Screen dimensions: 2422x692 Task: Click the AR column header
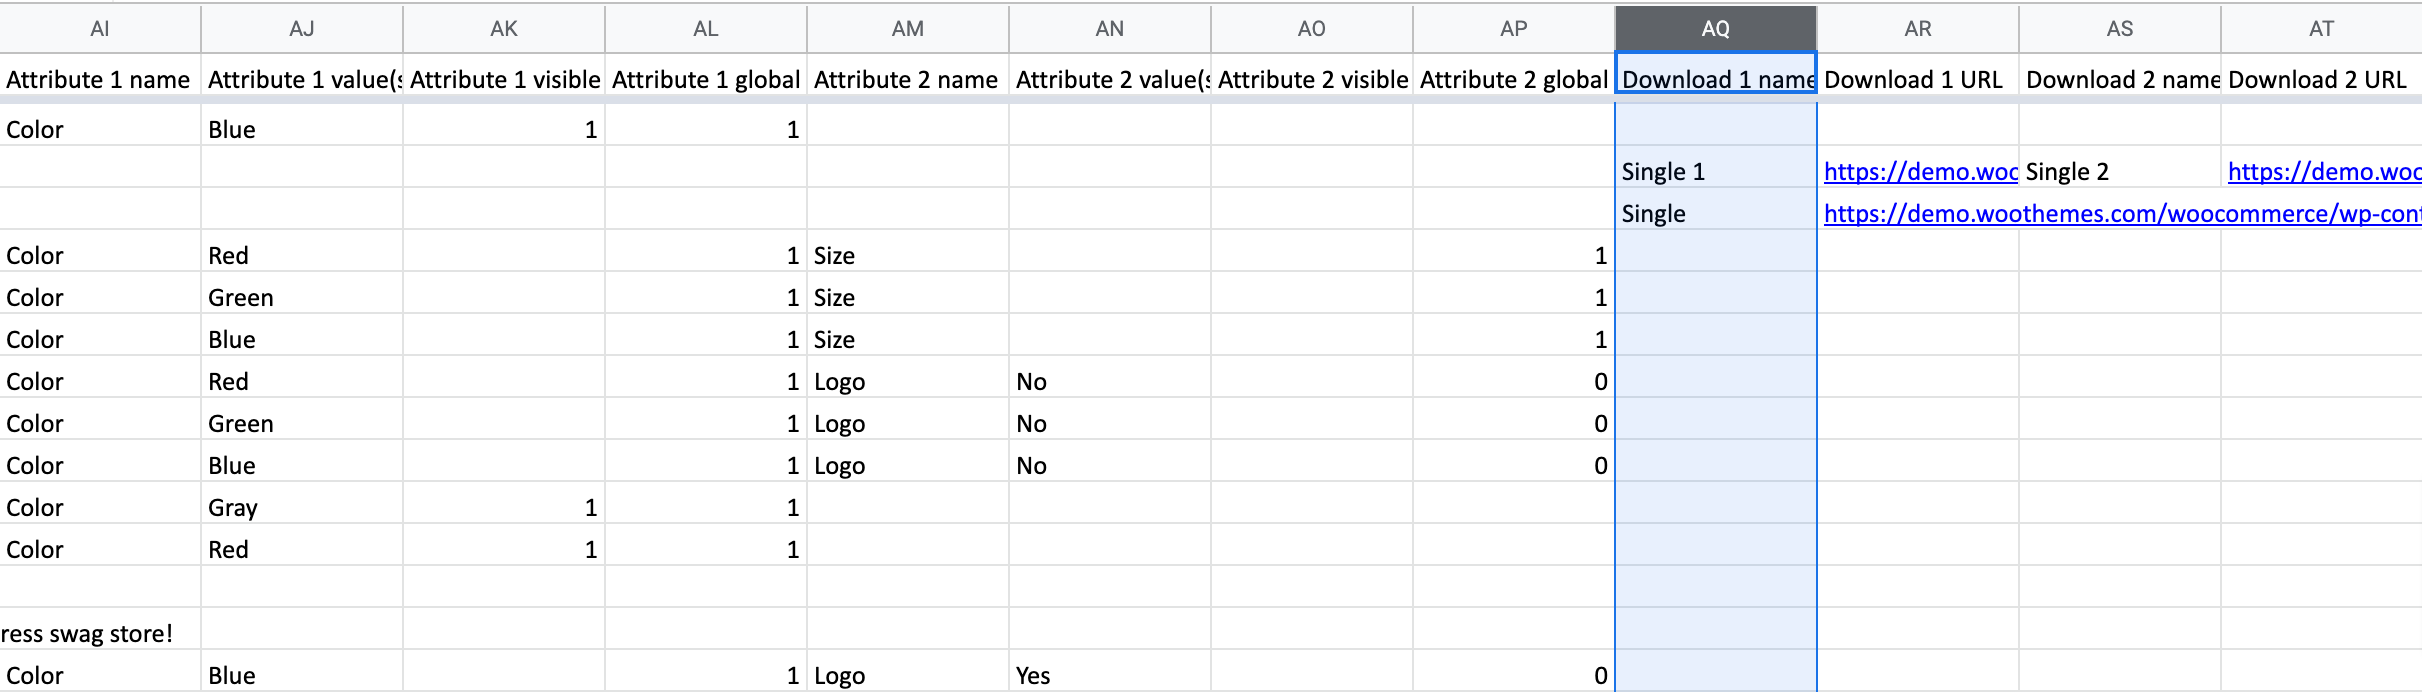[x=1917, y=29]
